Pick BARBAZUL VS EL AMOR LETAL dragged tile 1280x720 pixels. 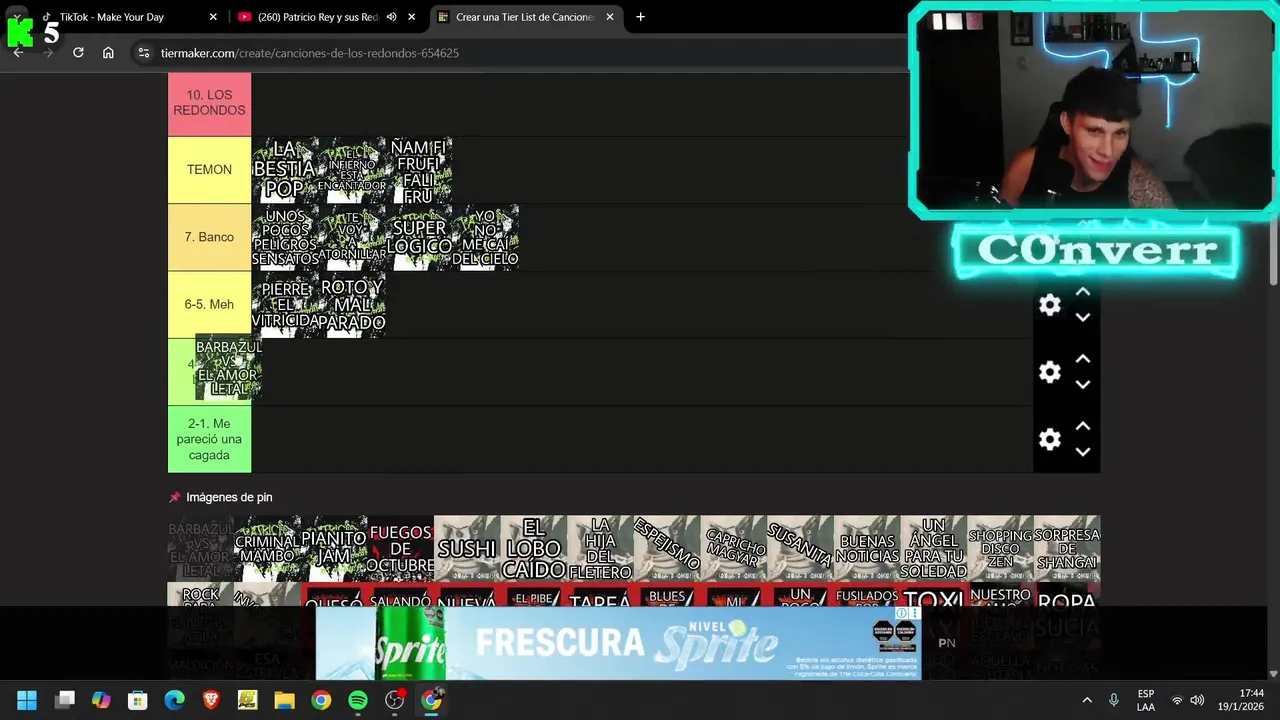point(228,368)
